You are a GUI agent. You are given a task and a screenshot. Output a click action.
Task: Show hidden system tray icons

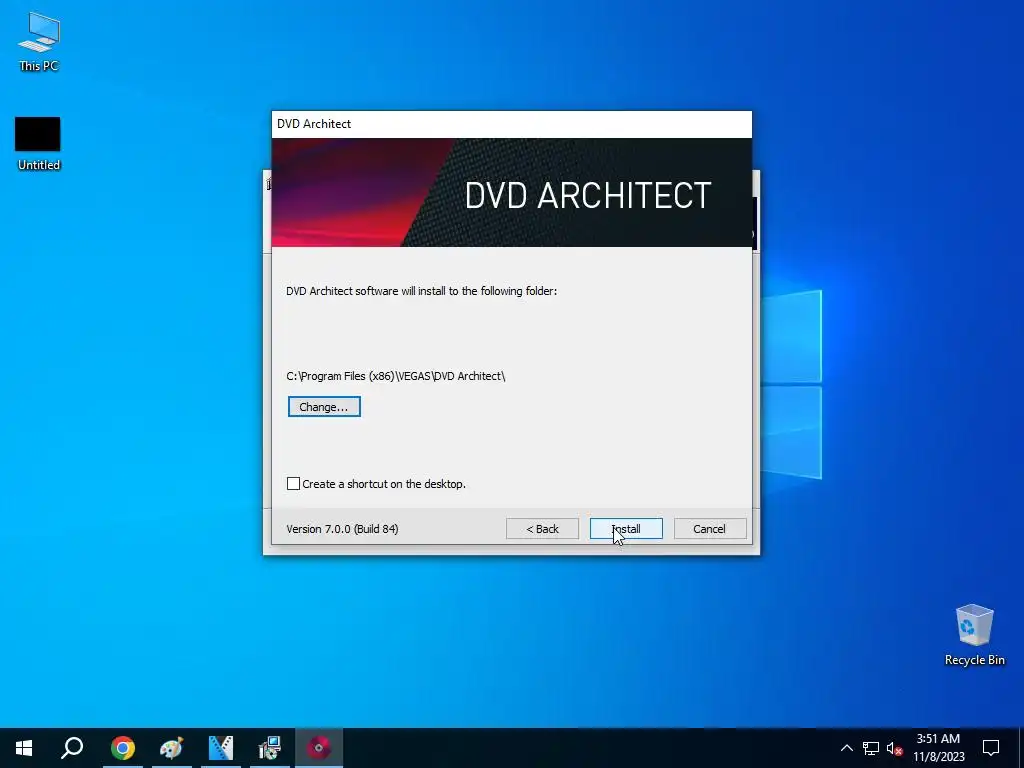pos(846,748)
